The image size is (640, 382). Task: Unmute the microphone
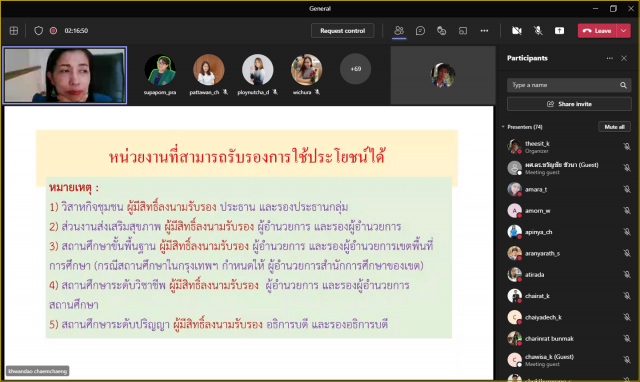click(538, 31)
